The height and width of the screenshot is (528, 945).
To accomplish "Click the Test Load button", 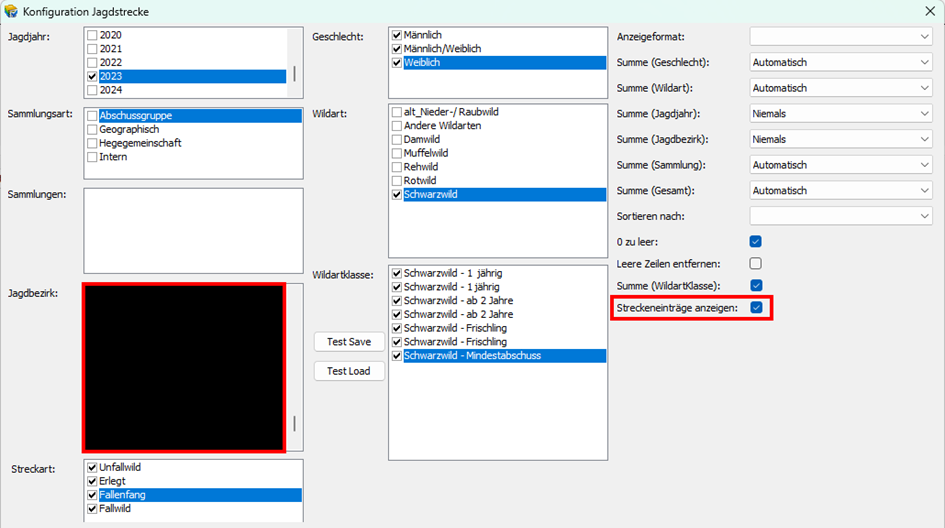I will point(348,371).
